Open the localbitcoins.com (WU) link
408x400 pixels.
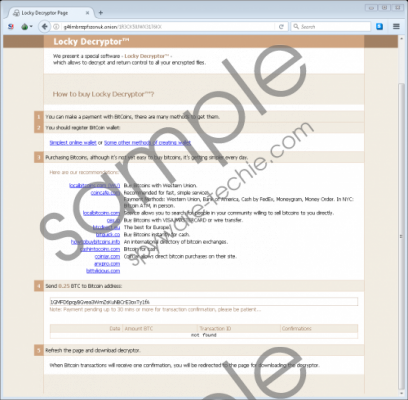94,185
